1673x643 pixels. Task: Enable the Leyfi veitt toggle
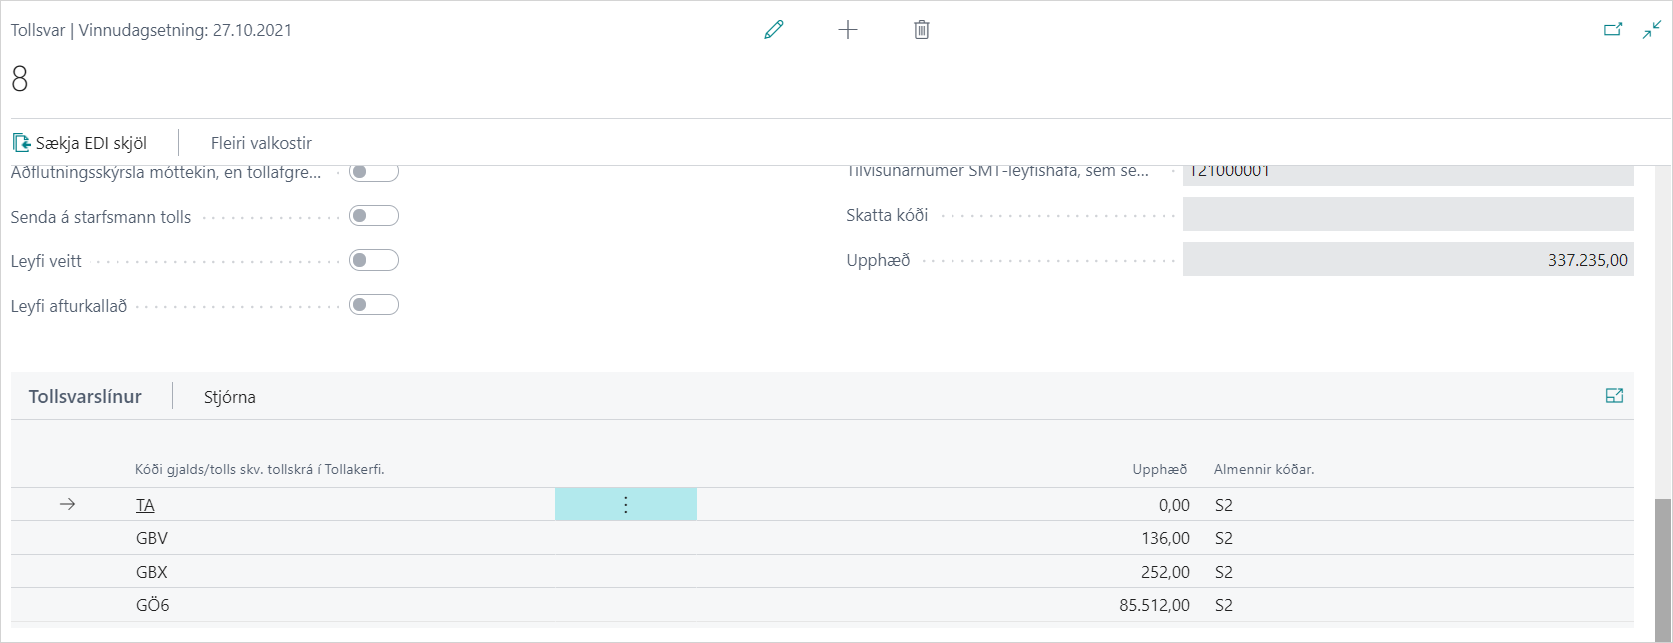click(374, 261)
